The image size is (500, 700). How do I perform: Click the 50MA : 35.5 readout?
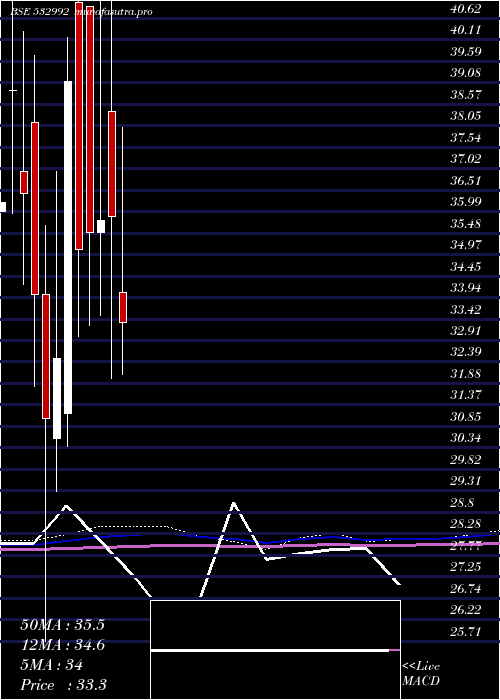click(62, 625)
